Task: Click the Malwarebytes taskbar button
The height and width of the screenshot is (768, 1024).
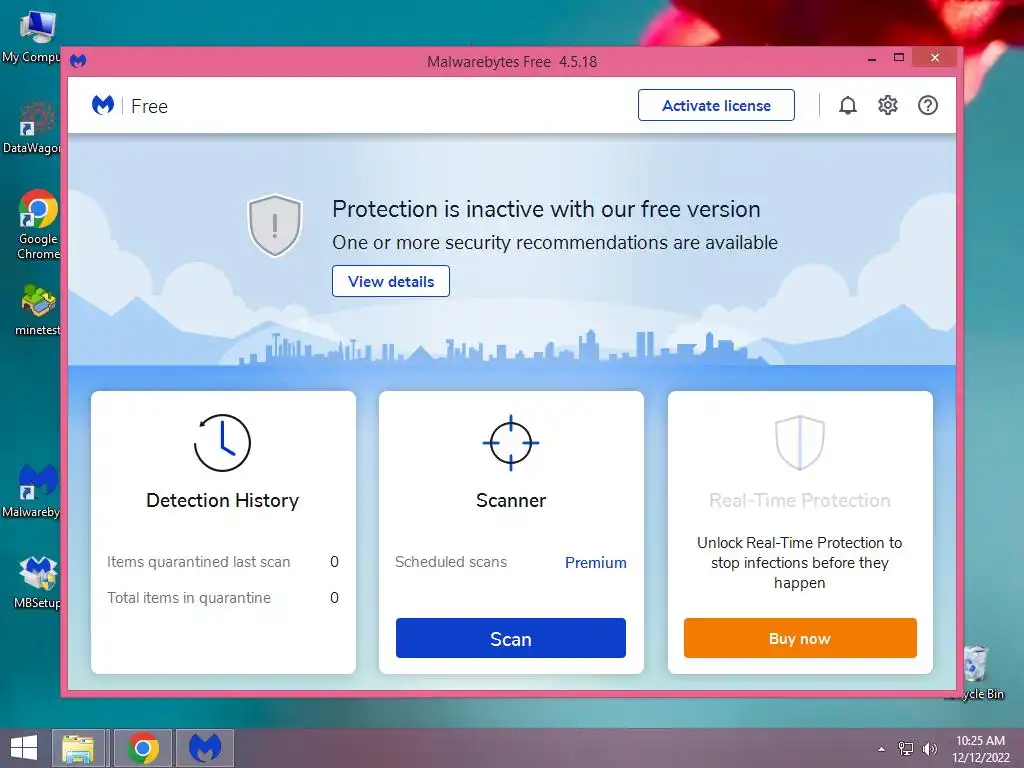Action: click(205, 748)
